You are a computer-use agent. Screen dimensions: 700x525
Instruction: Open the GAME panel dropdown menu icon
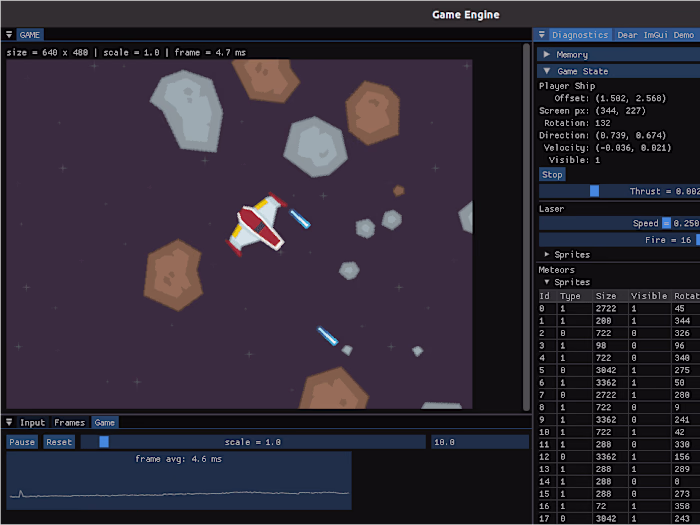pos(9,34)
